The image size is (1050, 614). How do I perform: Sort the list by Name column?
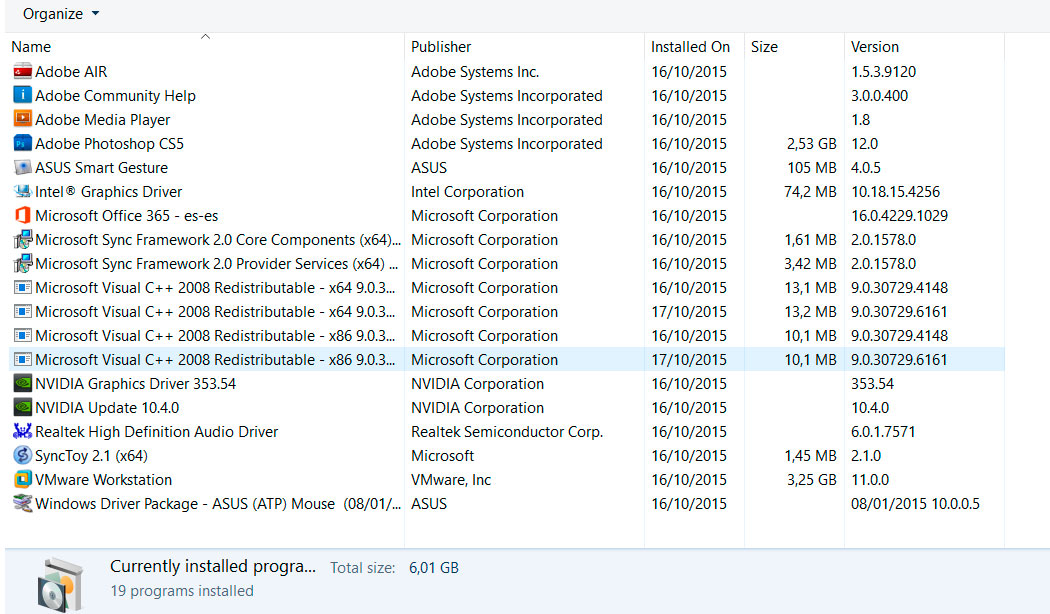(x=31, y=47)
